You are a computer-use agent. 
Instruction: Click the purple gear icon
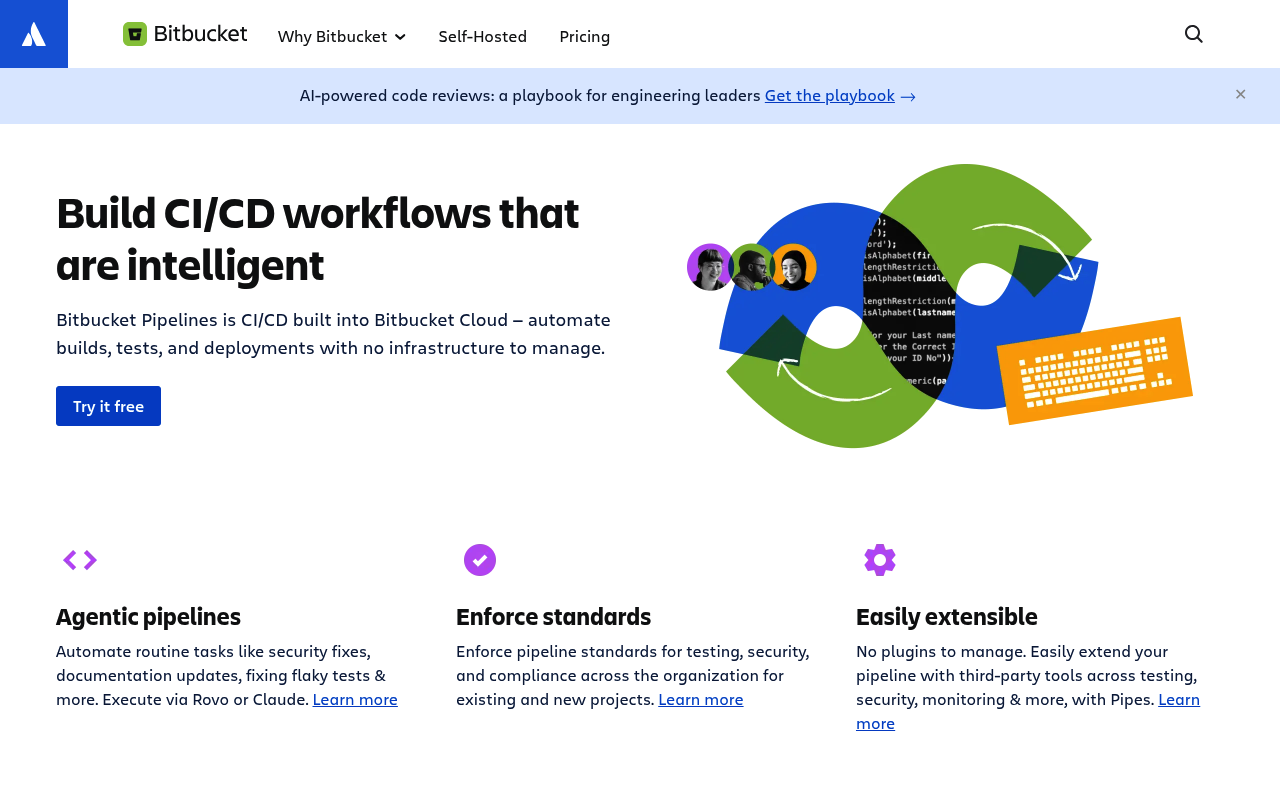880,560
